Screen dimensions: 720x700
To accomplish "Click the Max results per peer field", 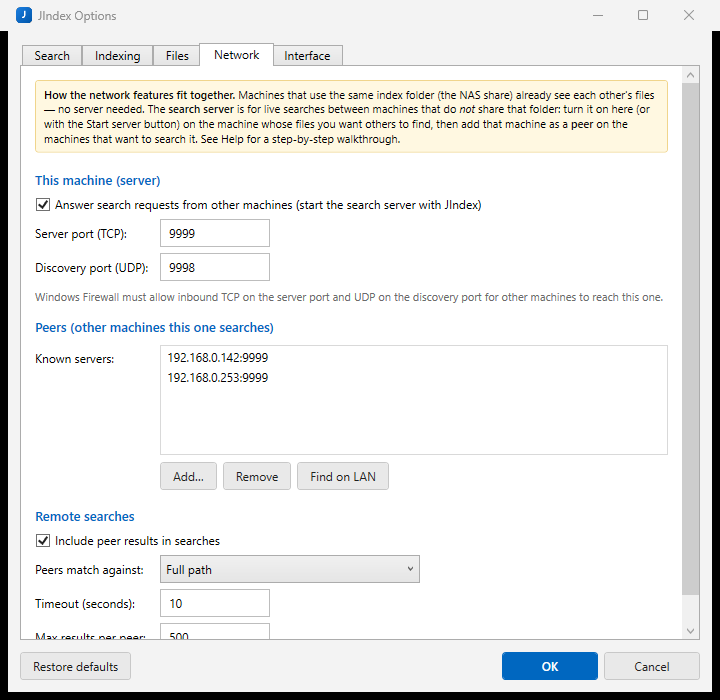I will pos(214,632).
